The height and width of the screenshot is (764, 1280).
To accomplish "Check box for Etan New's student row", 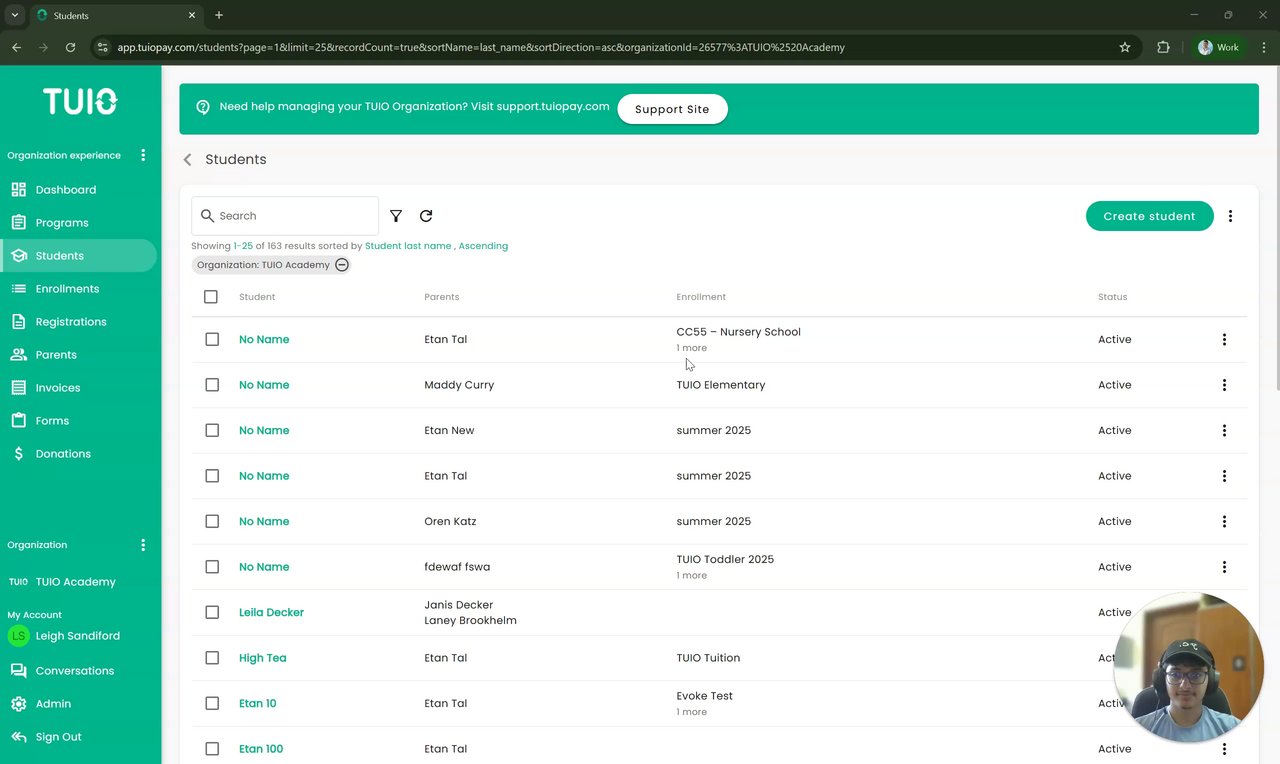I will (212, 431).
